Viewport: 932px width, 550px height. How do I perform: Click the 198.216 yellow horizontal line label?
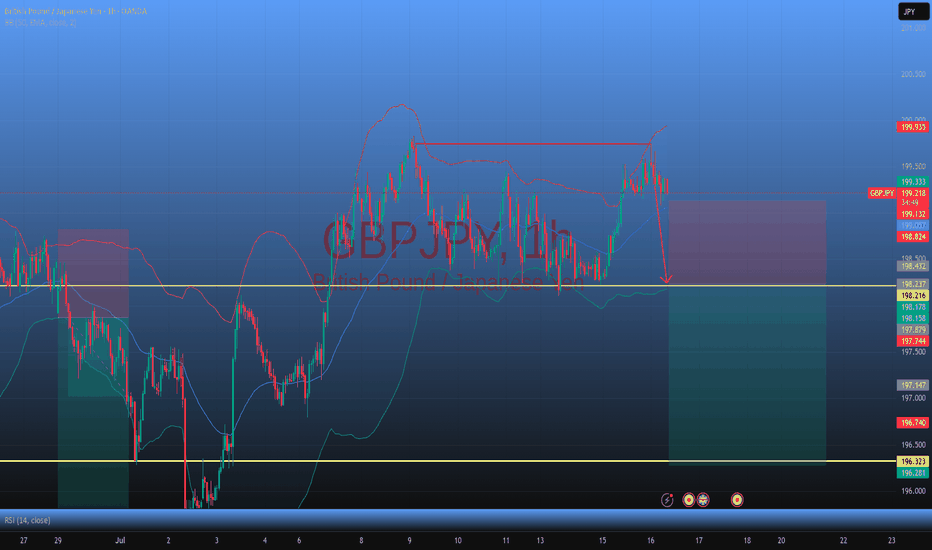(x=912, y=296)
